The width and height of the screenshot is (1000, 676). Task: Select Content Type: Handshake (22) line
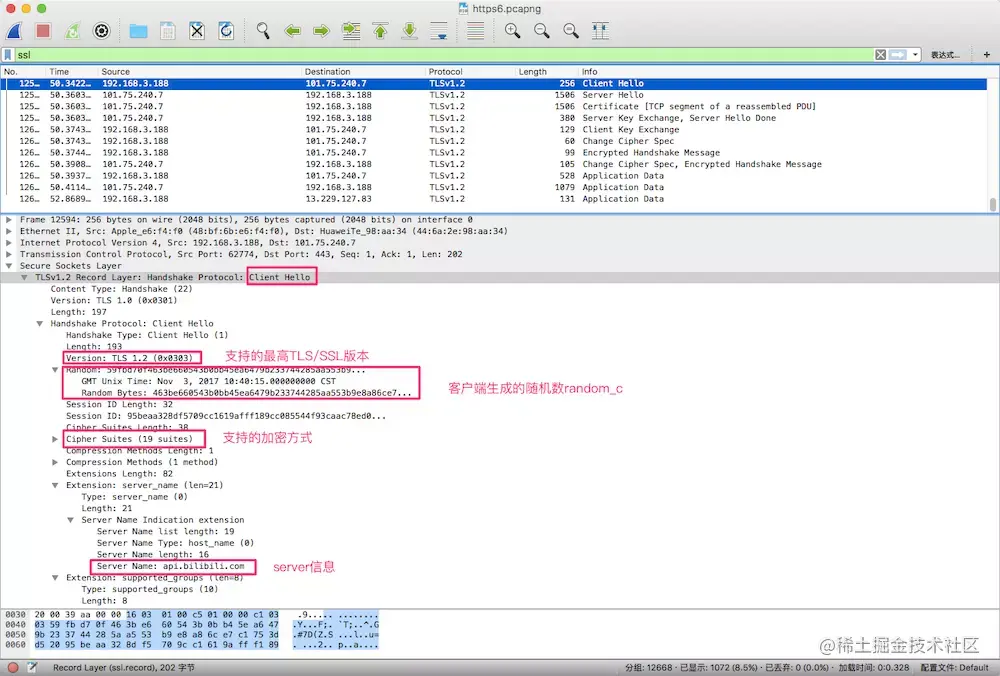click(x=121, y=289)
